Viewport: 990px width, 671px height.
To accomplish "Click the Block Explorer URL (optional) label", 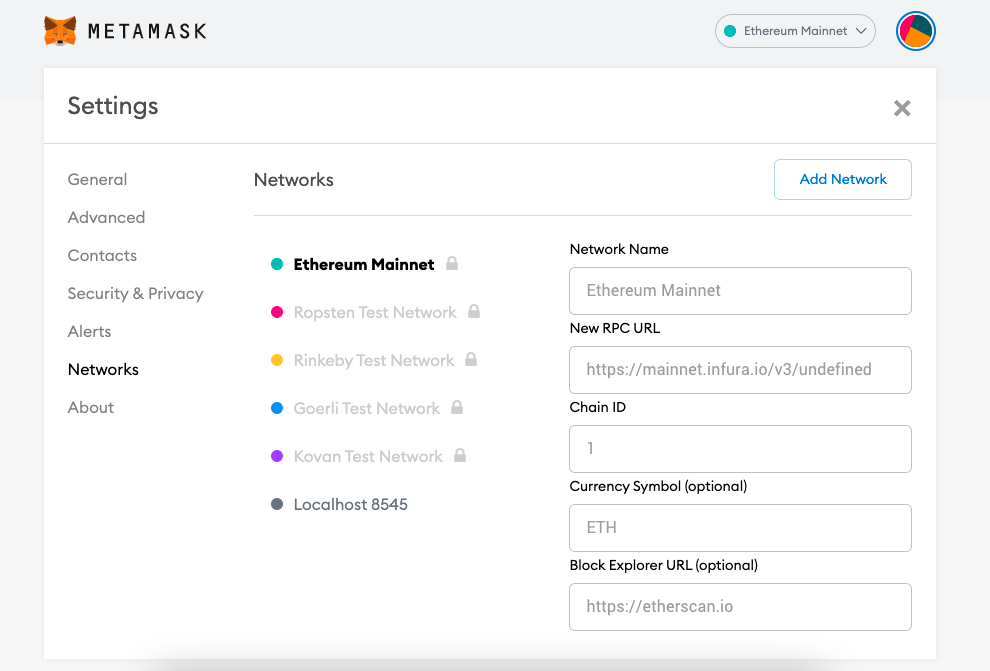I will (x=664, y=565).
